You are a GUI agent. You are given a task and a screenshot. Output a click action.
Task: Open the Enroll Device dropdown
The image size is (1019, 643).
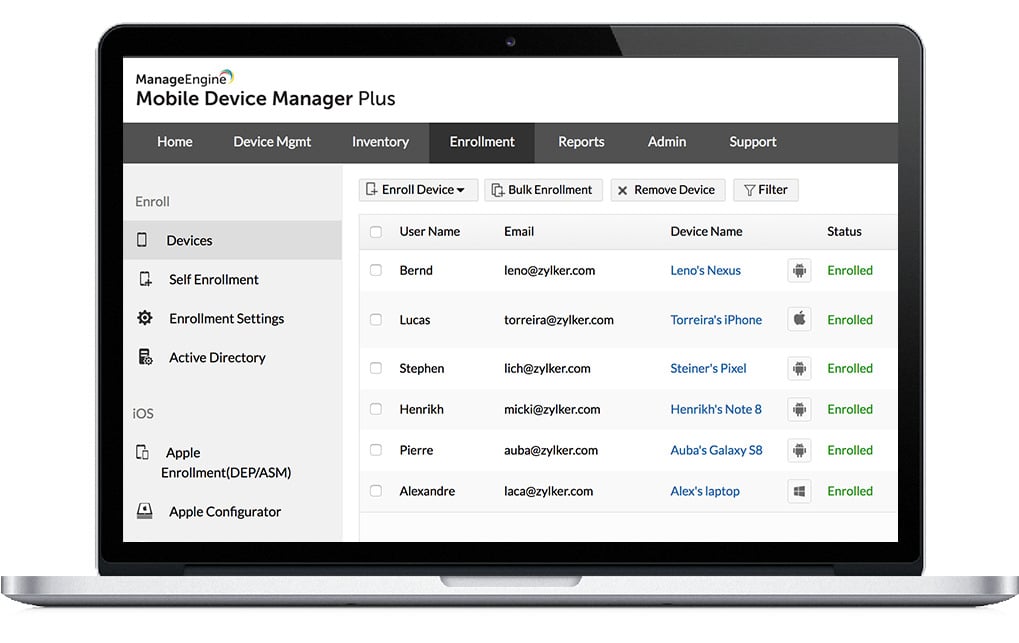[x=417, y=190]
